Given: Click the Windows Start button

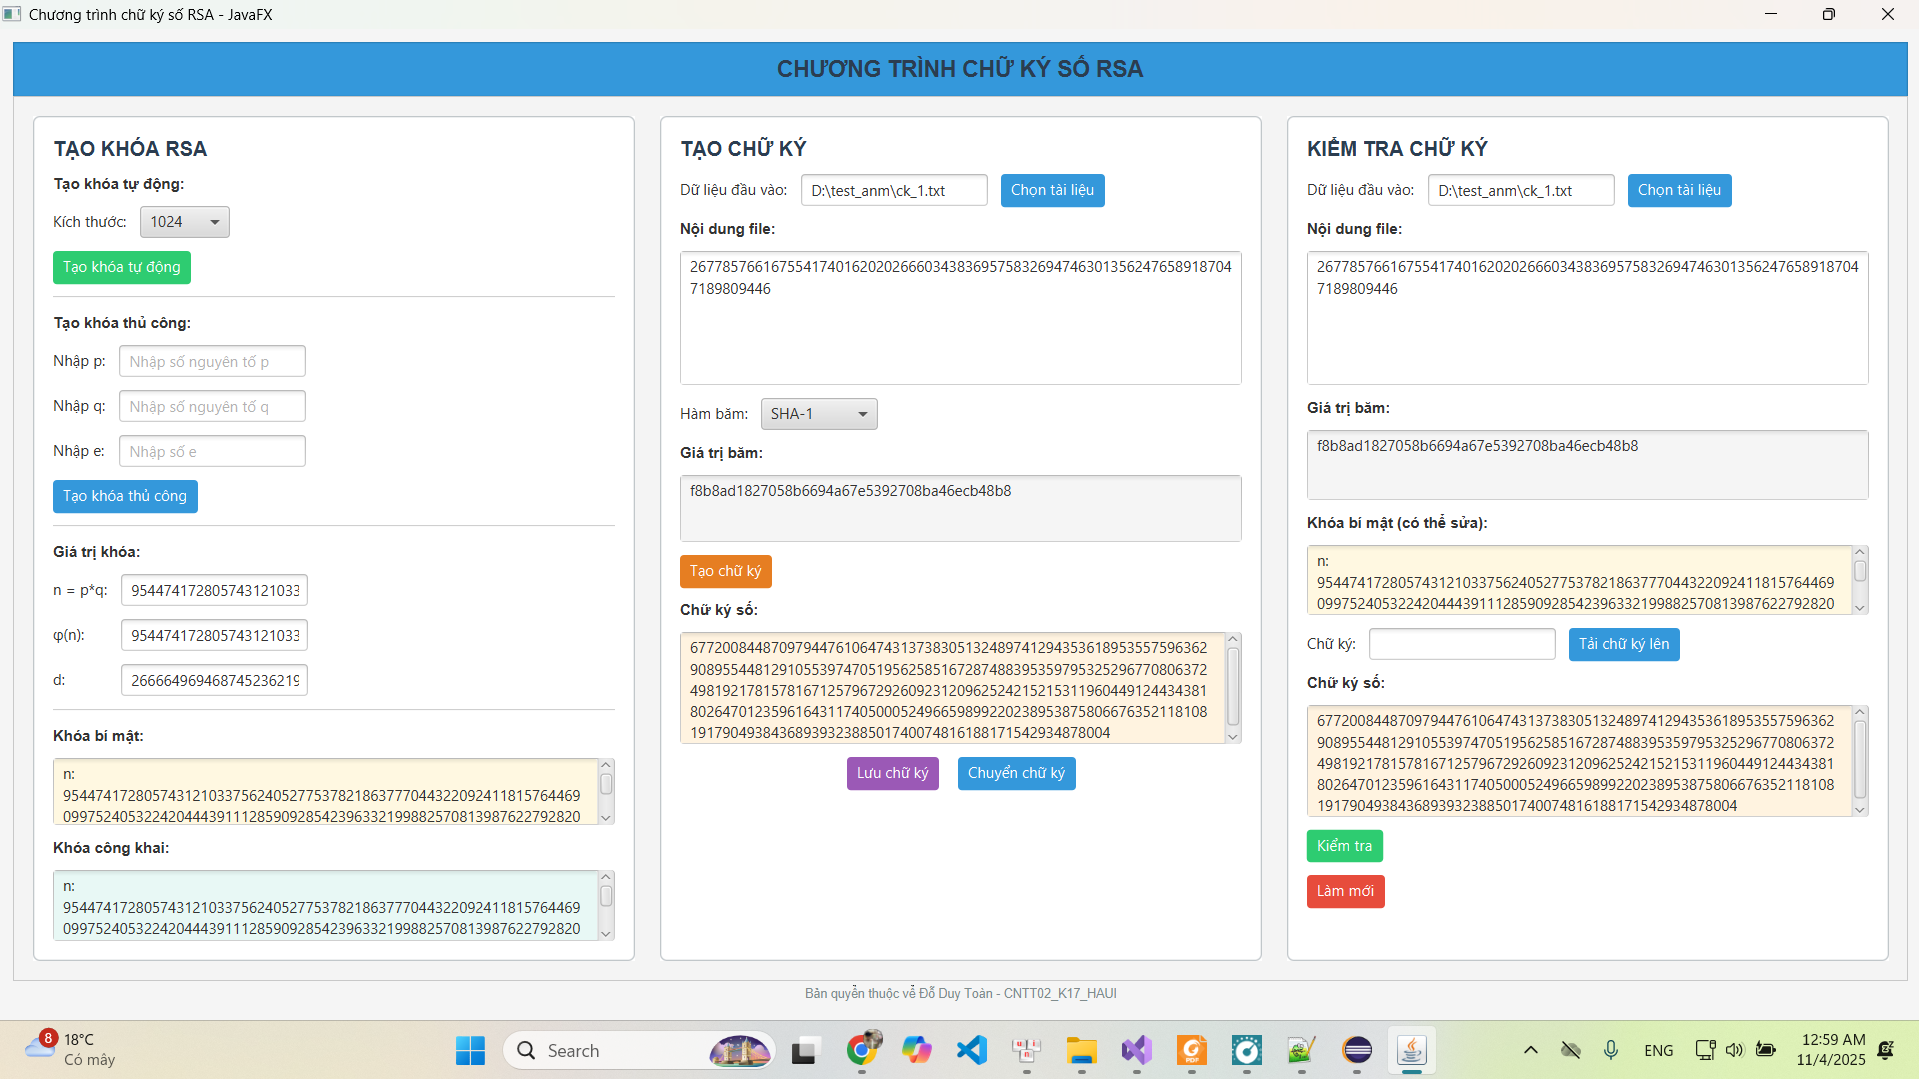Looking at the screenshot, I should pos(470,1050).
